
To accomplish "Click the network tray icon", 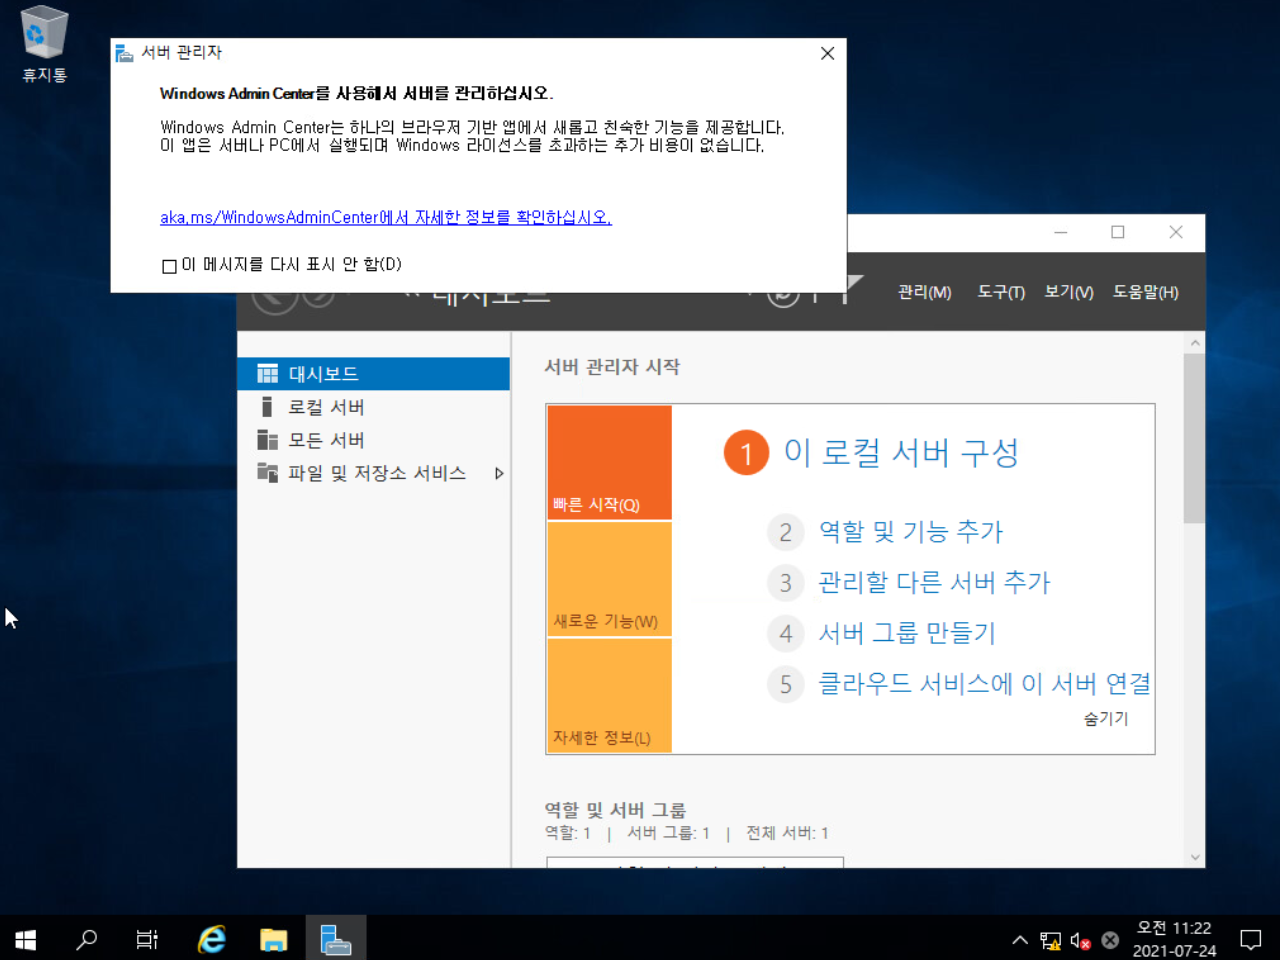I will [x=1050, y=940].
